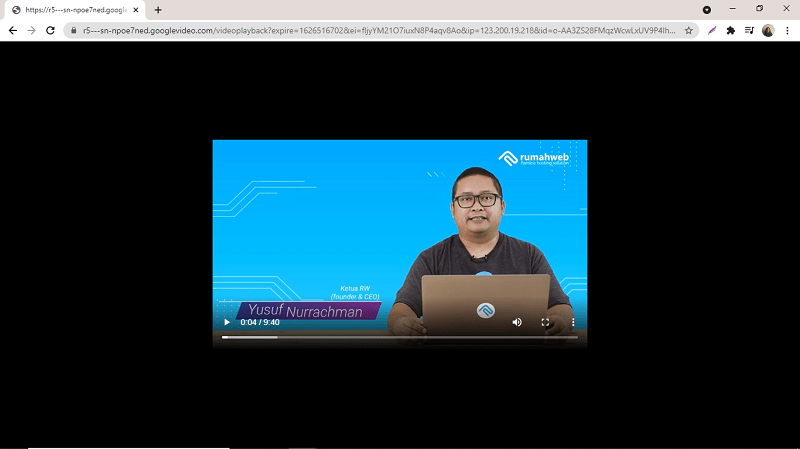The height and width of the screenshot is (449, 800).
Task: Go back to previous page
Action: point(13,31)
